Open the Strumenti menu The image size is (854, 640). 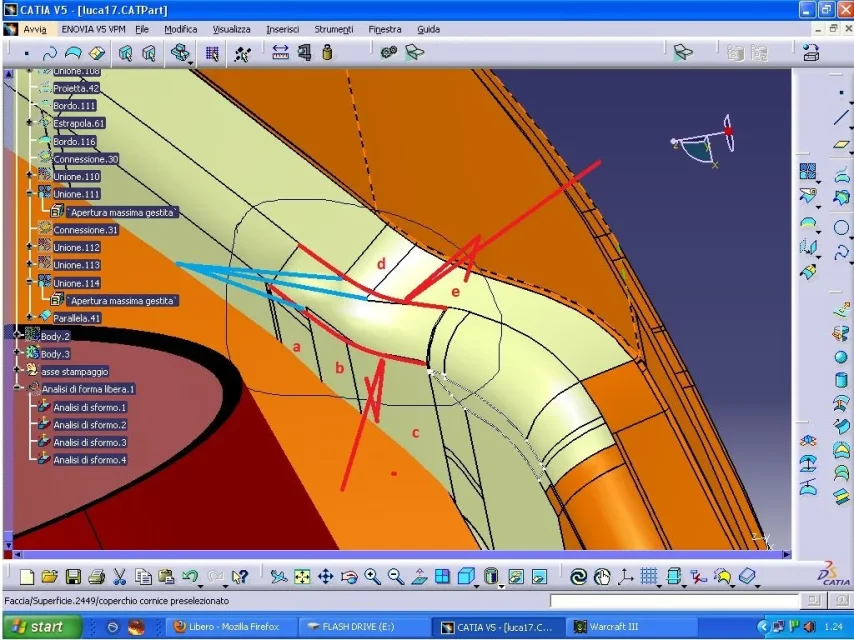pos(334,29)
